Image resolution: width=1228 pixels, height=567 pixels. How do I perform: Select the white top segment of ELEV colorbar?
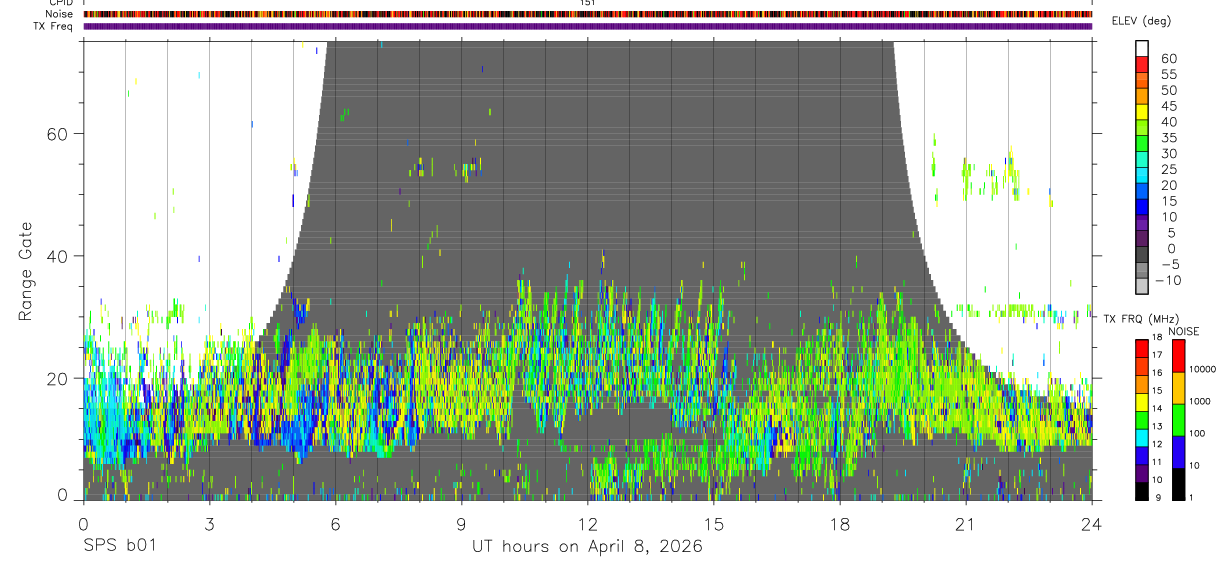(x=1141, y=48)
